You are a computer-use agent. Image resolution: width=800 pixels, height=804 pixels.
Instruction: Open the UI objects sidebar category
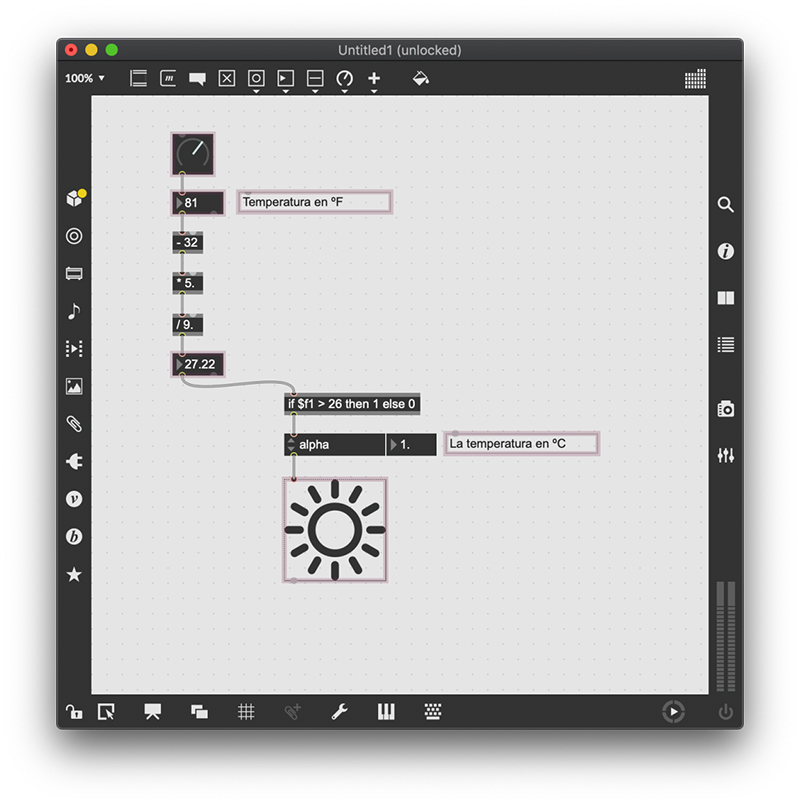(x=74, y=273)
